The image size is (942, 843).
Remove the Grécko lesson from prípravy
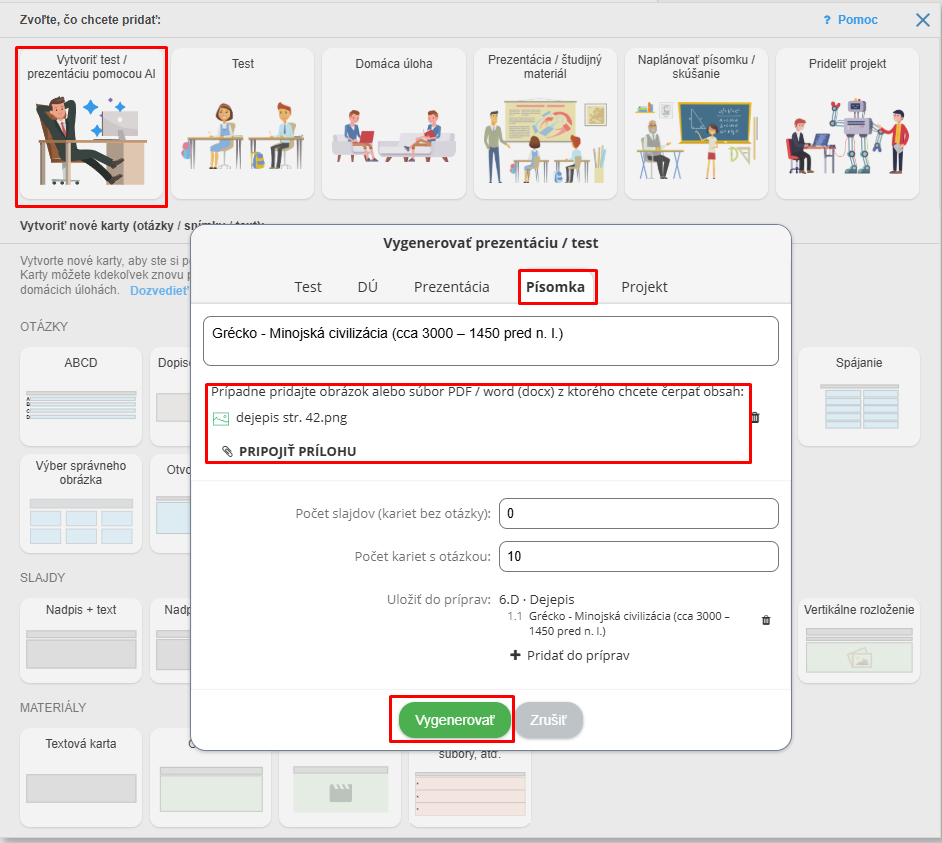pos(766,620)
